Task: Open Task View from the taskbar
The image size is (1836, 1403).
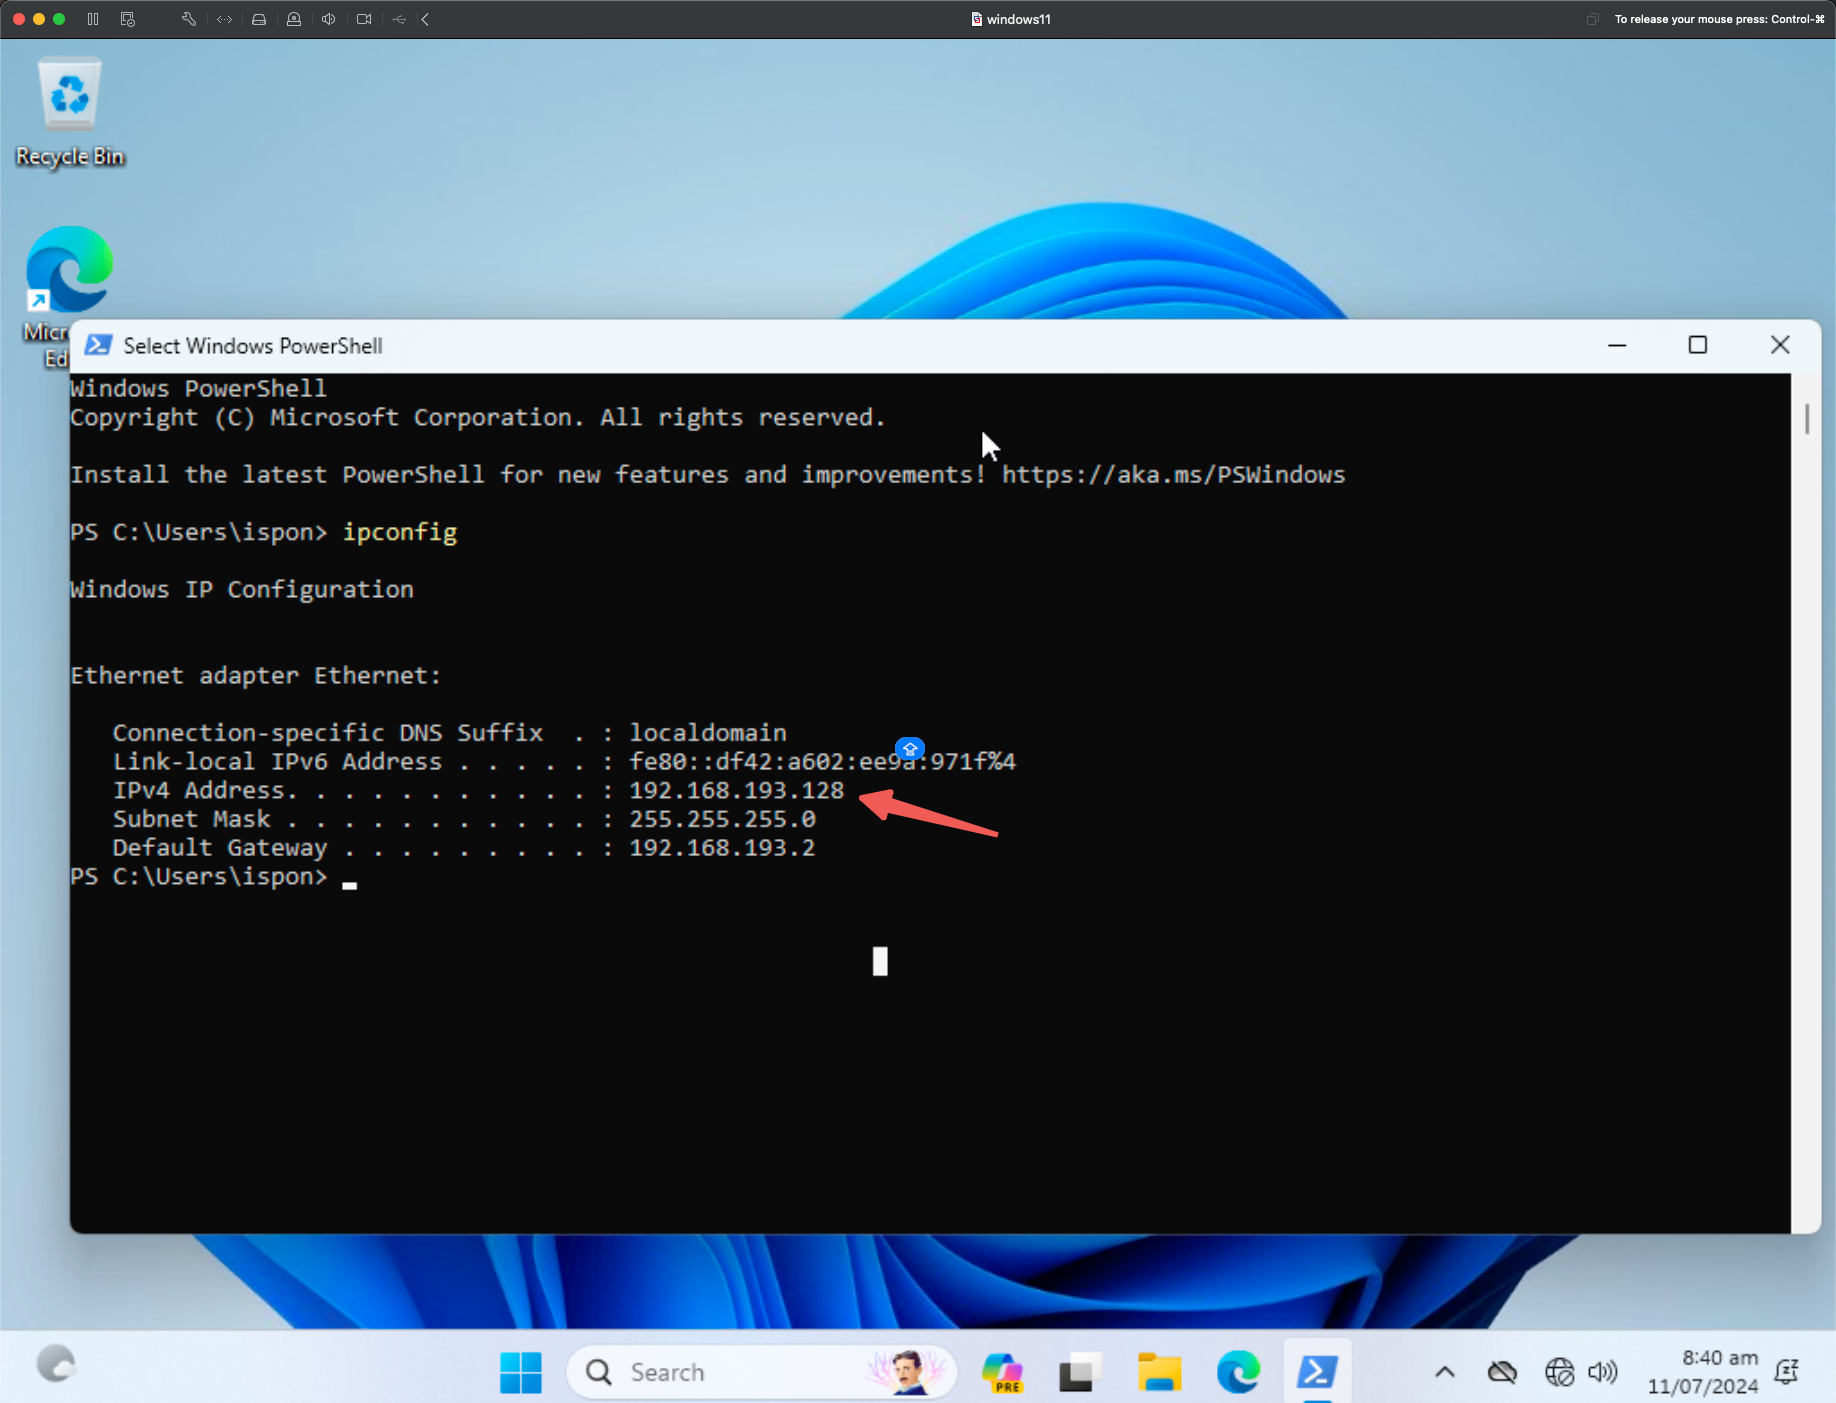Action: 1080,1372
